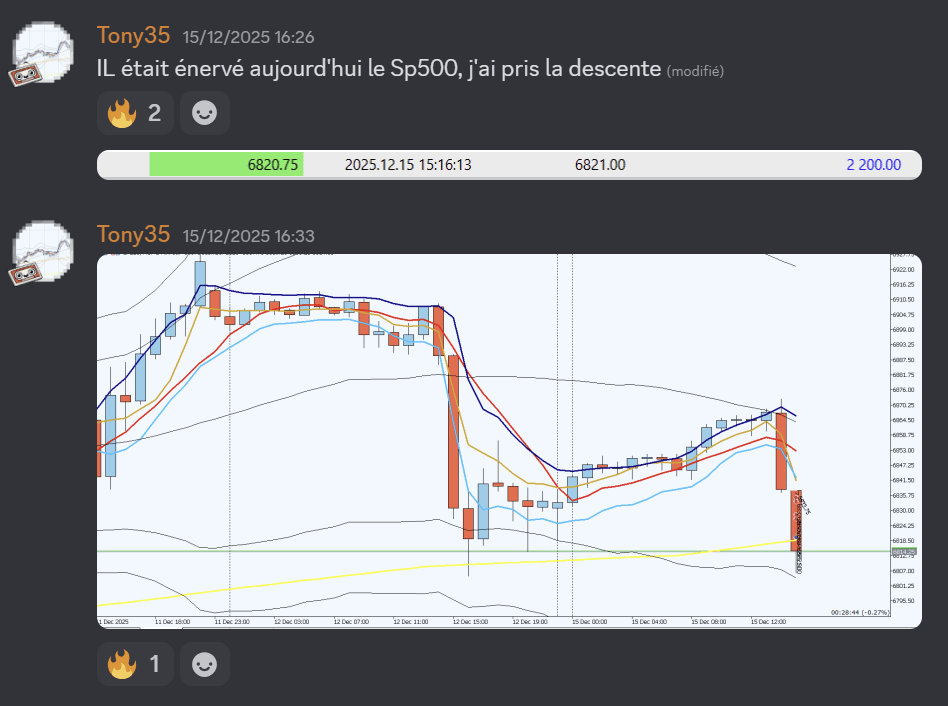This screenshot has height=706, width=948.
Task: Click the green 6820.75 price cell
Action: pyautogui.click(x=227, y=165)
